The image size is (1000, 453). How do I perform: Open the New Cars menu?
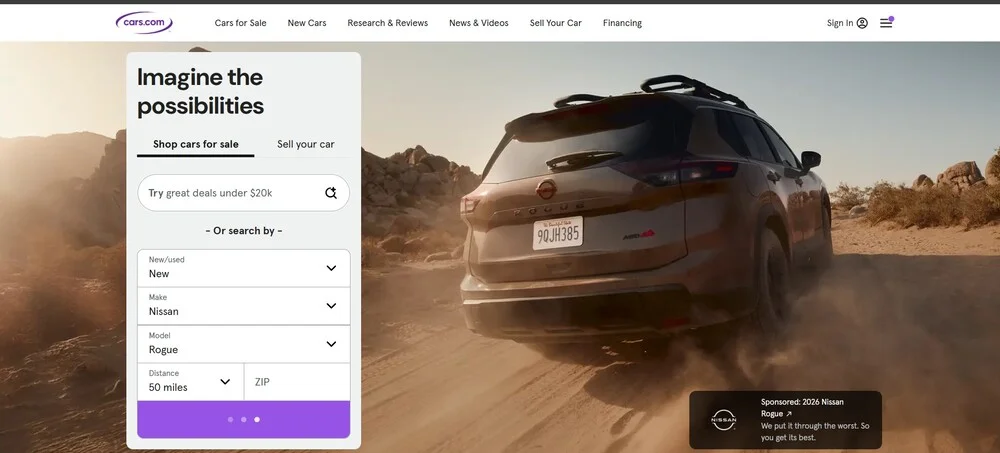pyautogui.click(x=307, y=23)
